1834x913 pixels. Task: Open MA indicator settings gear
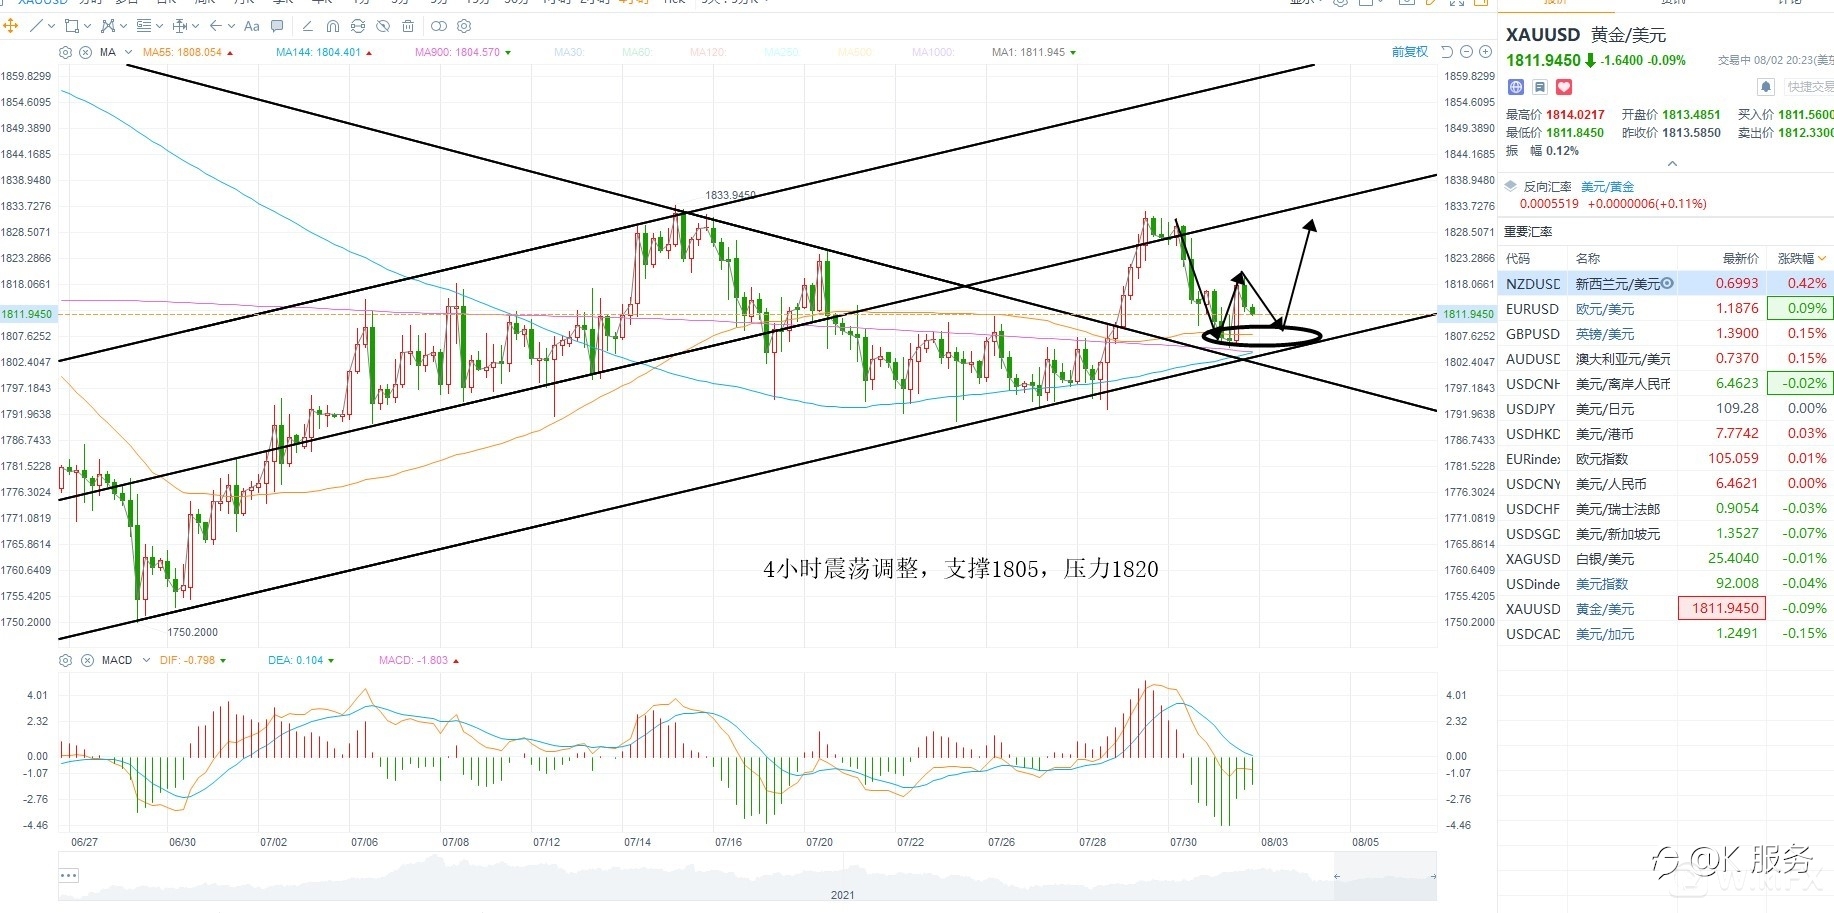[x=66, y=52]
